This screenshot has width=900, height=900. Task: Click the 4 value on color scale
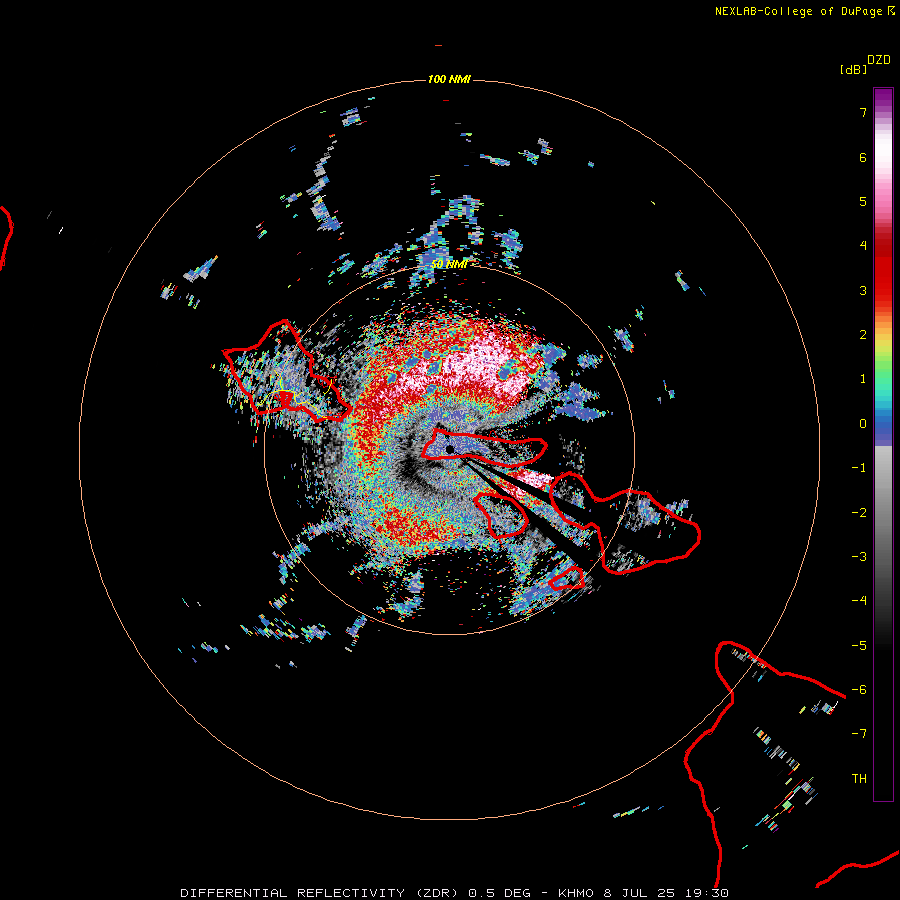(x=863, y=246)
